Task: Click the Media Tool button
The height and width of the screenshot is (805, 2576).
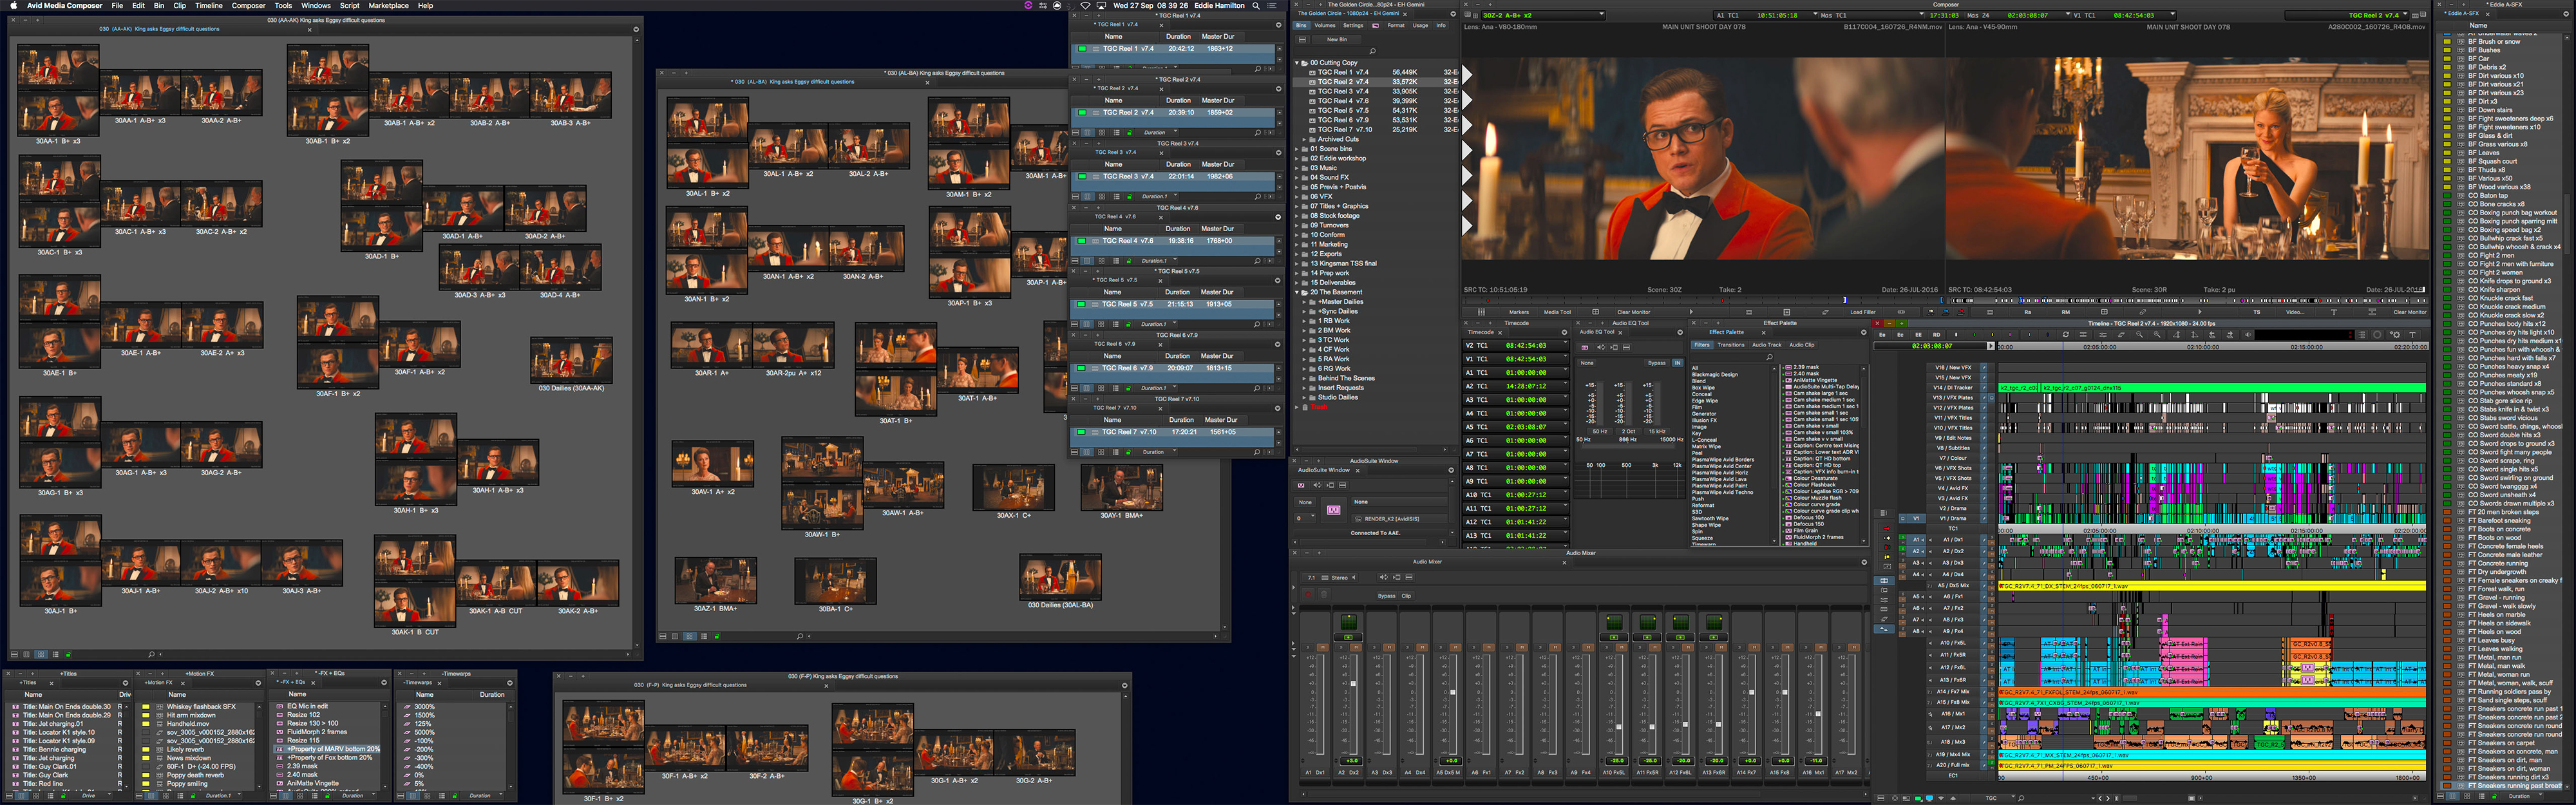Action: 1557,312
